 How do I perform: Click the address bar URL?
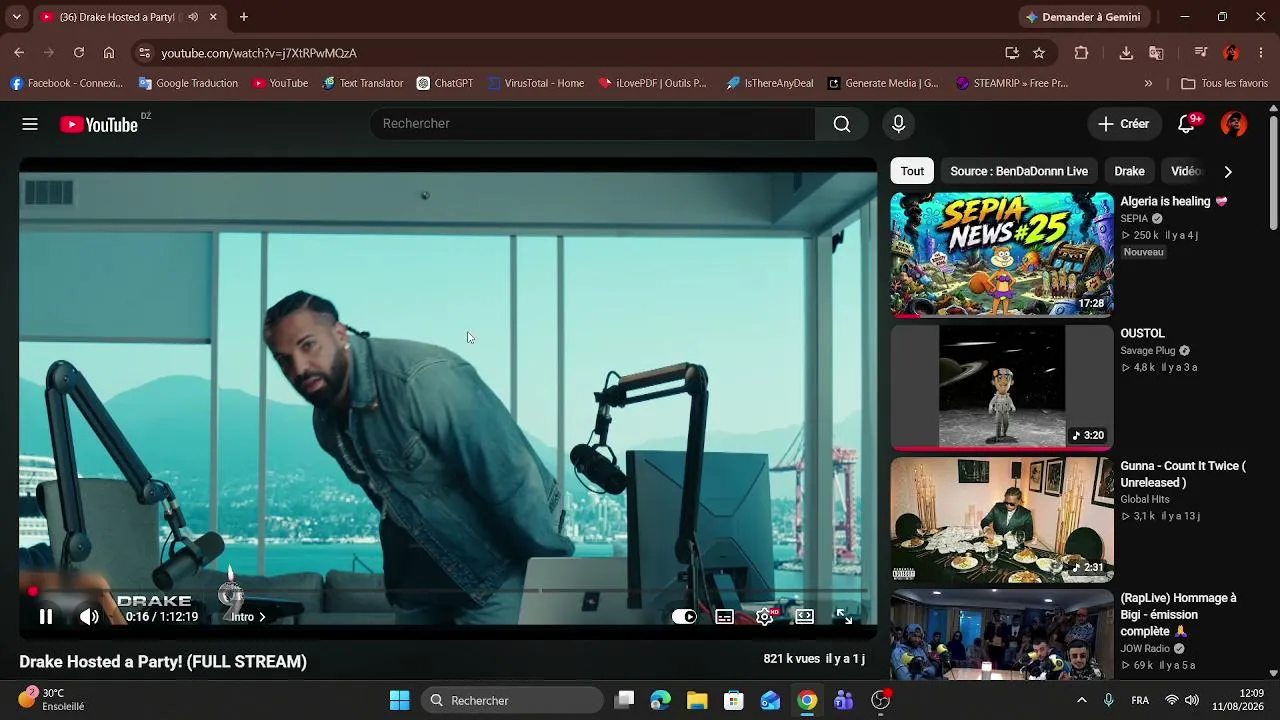click(259, 53)
